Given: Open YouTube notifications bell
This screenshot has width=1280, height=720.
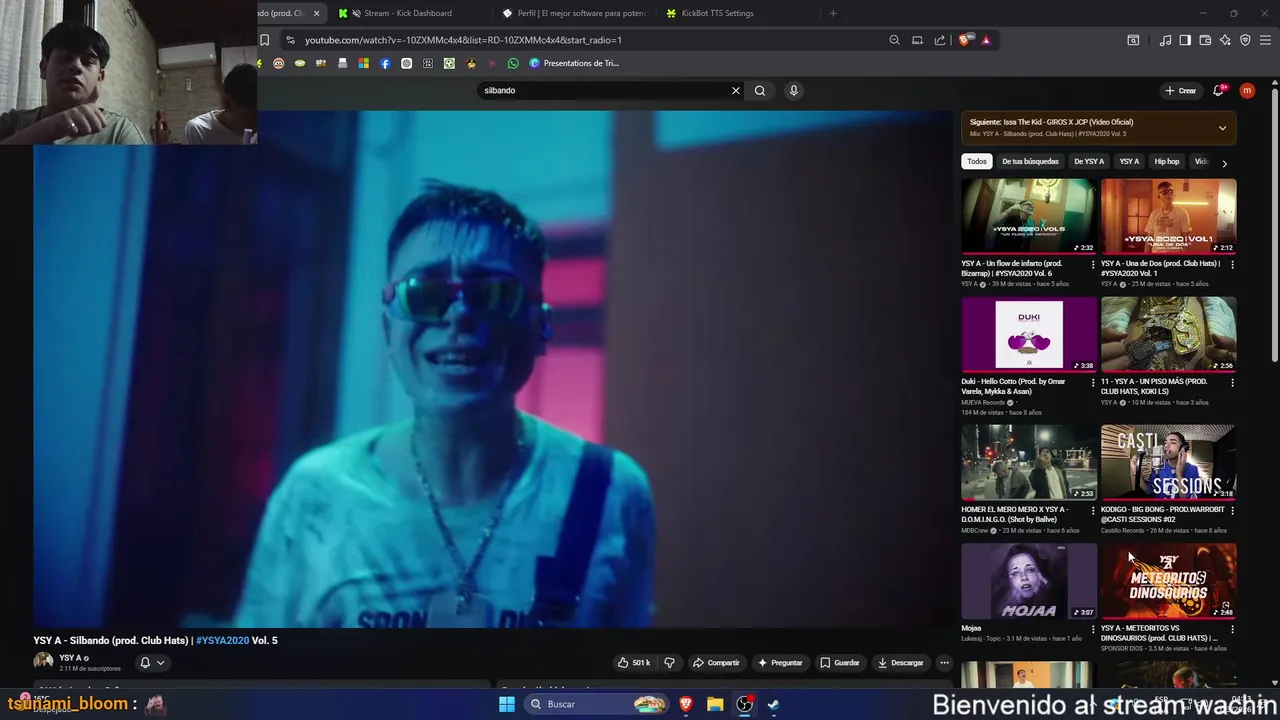Looking at the screenshot, I should (1218, 90).
